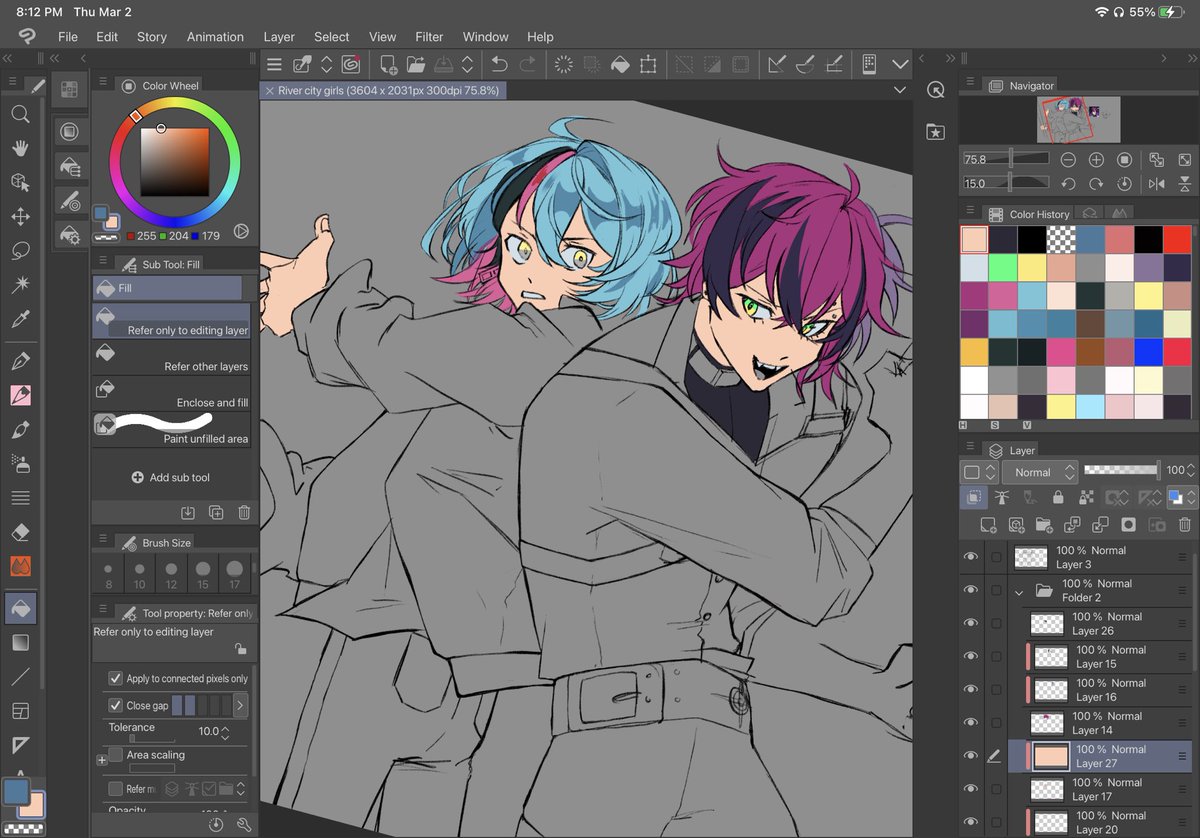Select Enclose and fill sub tool

[172, 394]
